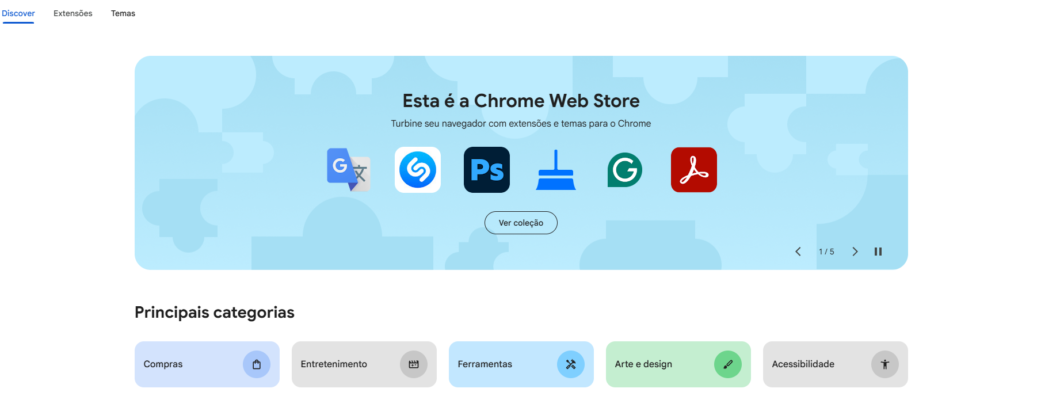
Task: Open the Arte e design category card
Action: click(x=678, y=364)
